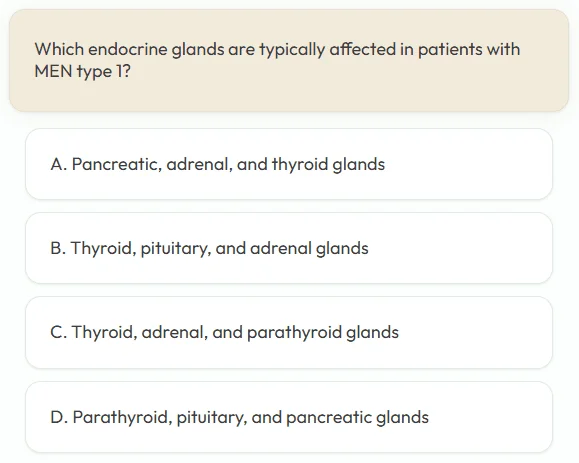Viewport: 579px width, 463px height.
Task: Click the letter 'D.' label of fourth option
Action: pos(59,417)
